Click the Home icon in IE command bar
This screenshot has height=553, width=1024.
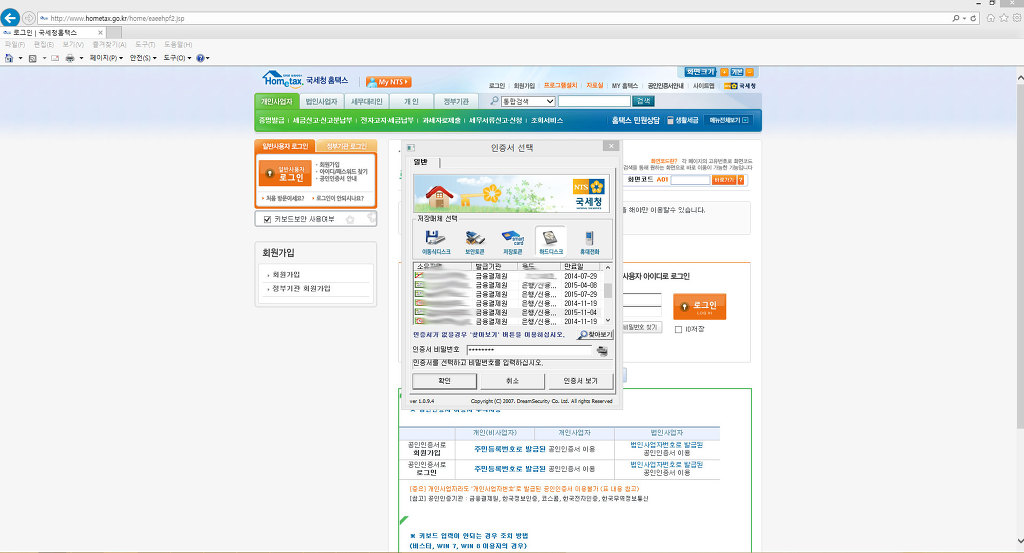[9, 58]
